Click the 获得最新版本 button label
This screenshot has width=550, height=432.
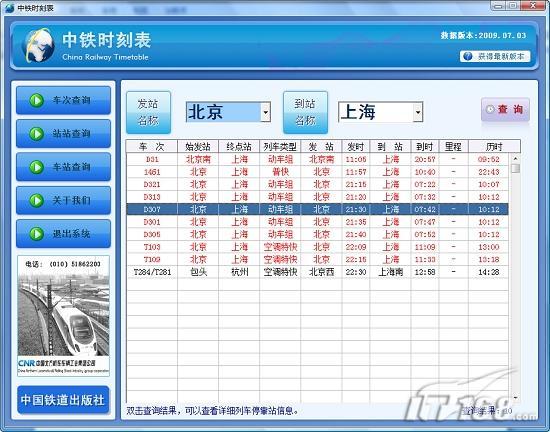[x=501, y=56]
